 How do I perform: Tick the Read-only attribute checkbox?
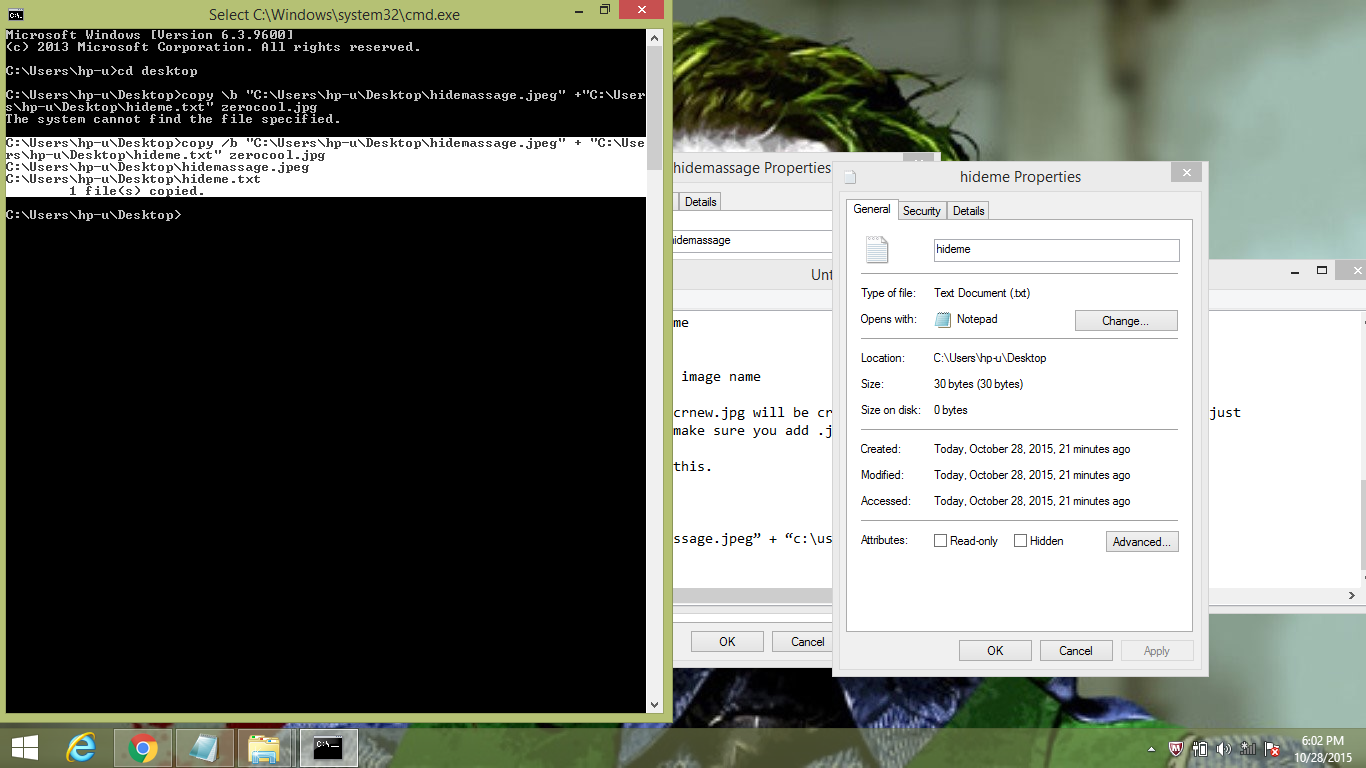point(940,541)
